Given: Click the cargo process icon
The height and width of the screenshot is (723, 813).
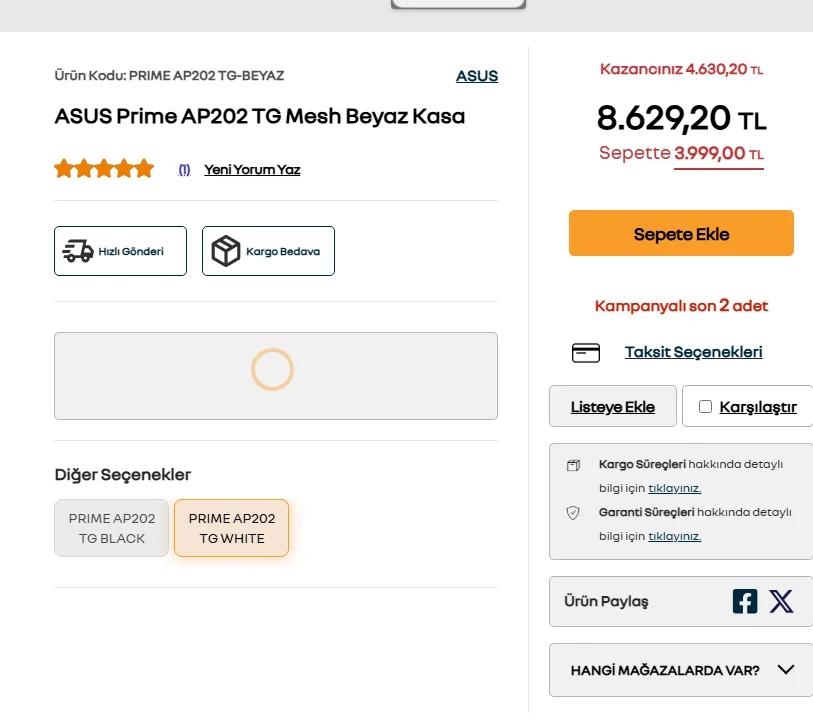Looking at the screenshot, I should pos(573,465).
